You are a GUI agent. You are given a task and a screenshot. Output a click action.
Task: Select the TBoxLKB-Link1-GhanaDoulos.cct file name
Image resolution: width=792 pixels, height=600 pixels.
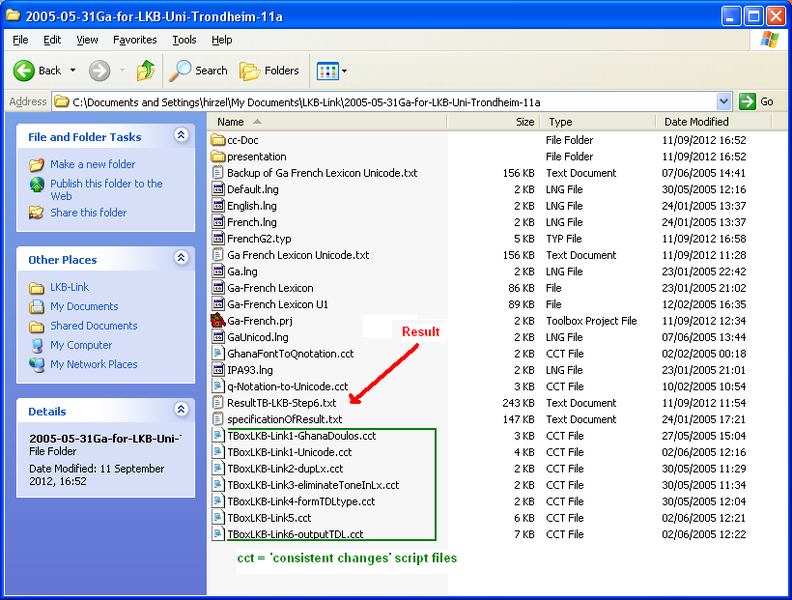pos(302,436)
